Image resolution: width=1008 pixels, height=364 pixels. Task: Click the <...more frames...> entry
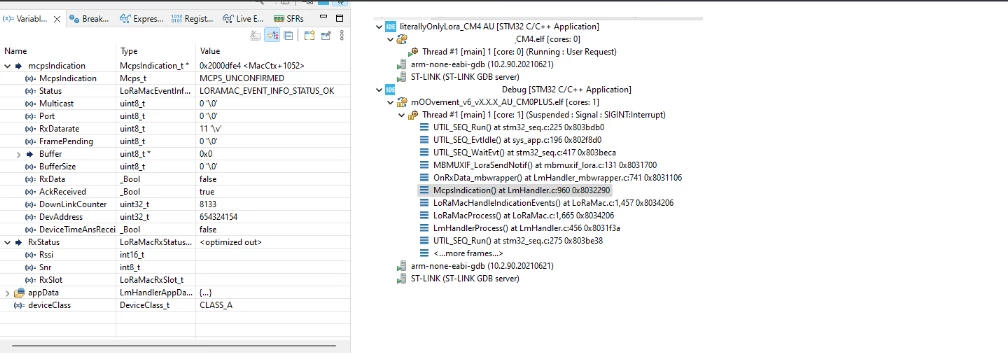coord(461,253)
